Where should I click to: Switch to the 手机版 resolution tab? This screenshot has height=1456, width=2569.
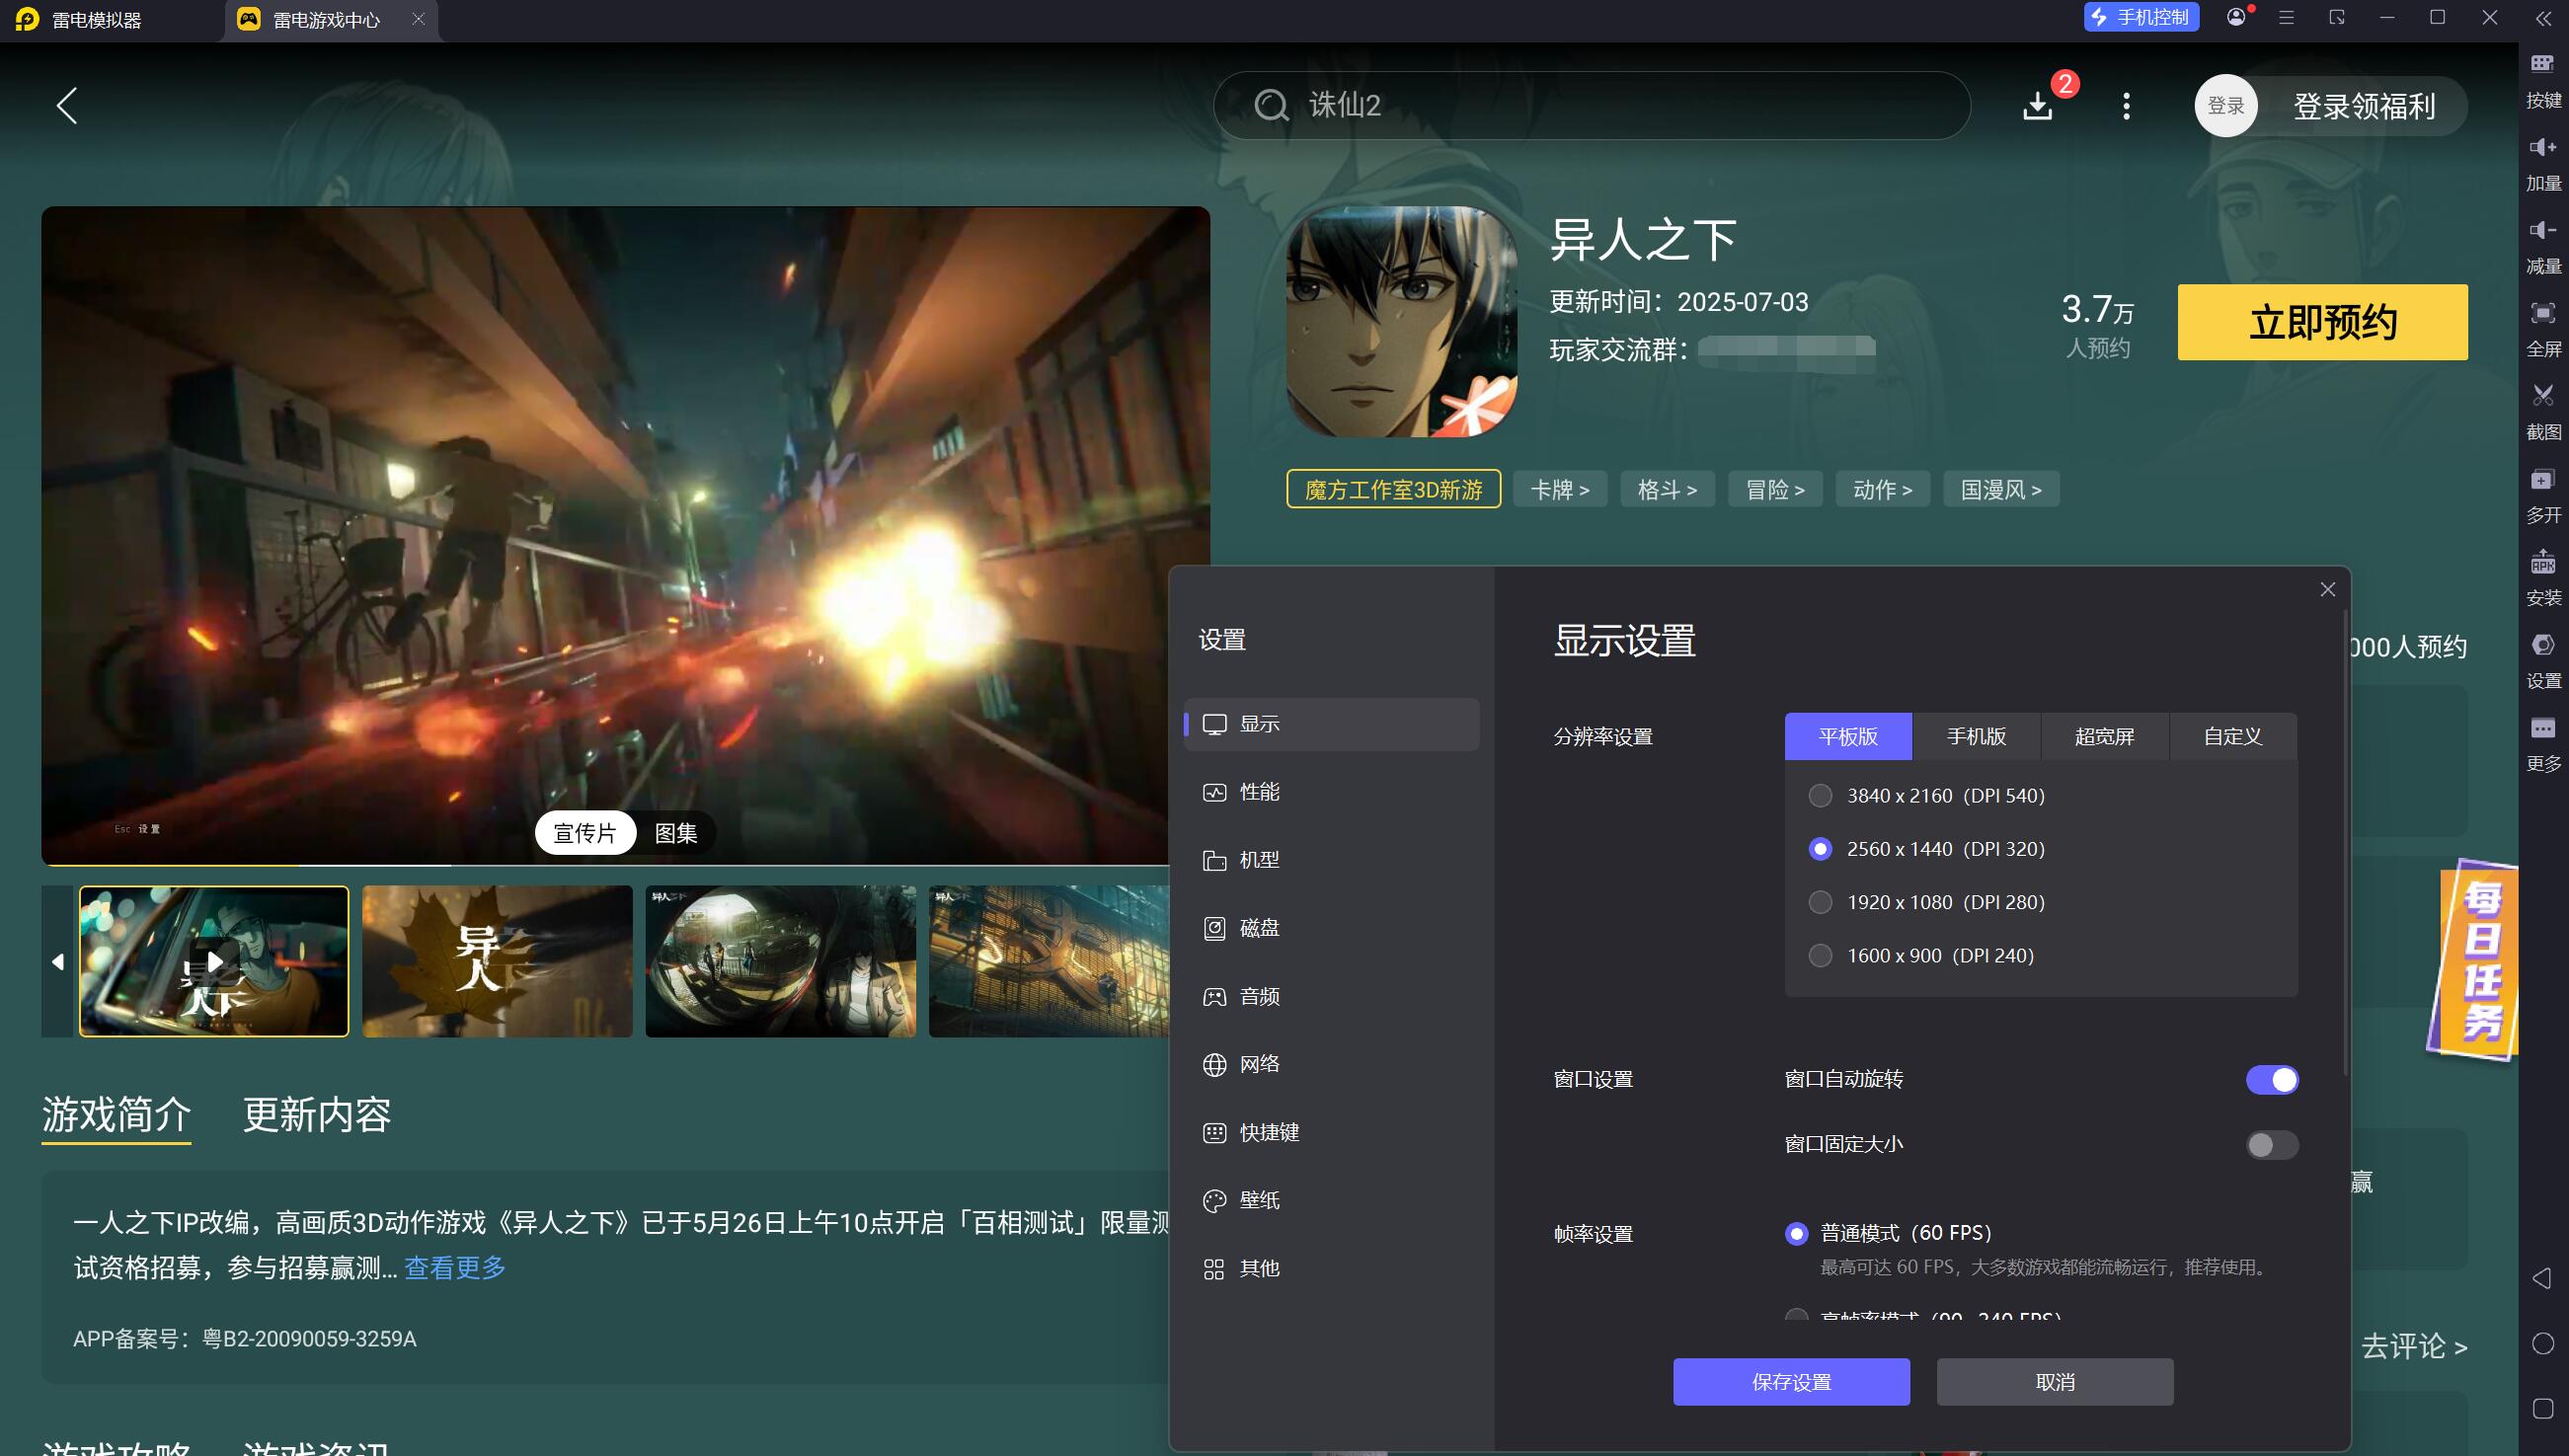point(1975,737)
